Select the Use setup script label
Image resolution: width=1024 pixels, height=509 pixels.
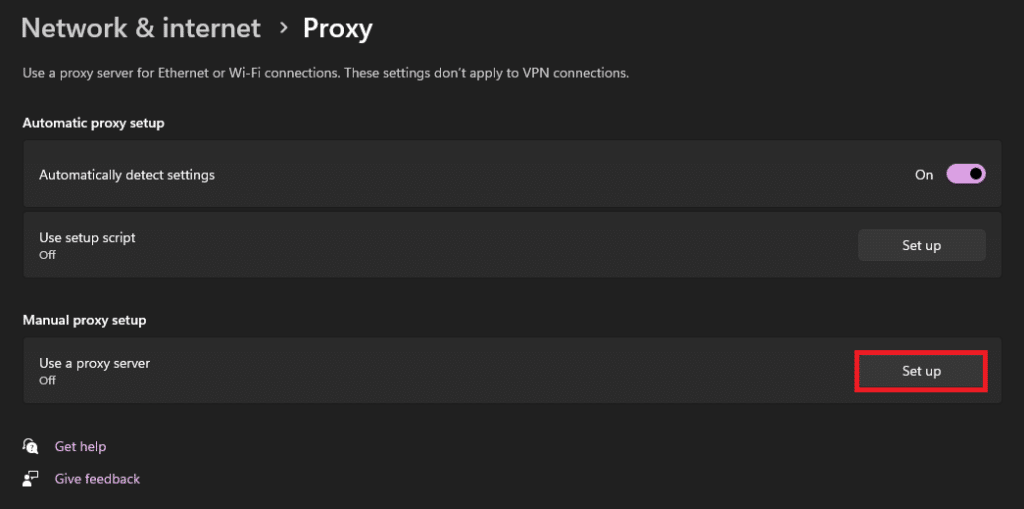pos(87,238)
